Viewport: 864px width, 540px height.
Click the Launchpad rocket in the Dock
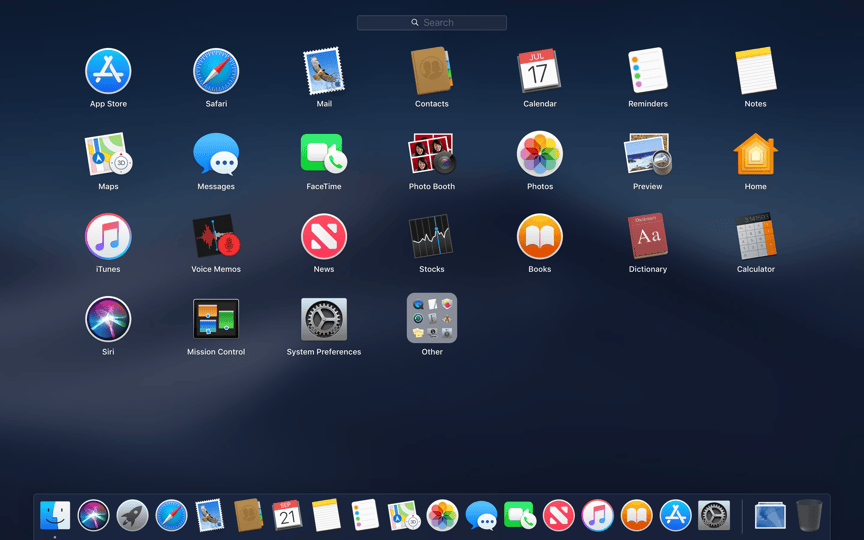point(132,515)
